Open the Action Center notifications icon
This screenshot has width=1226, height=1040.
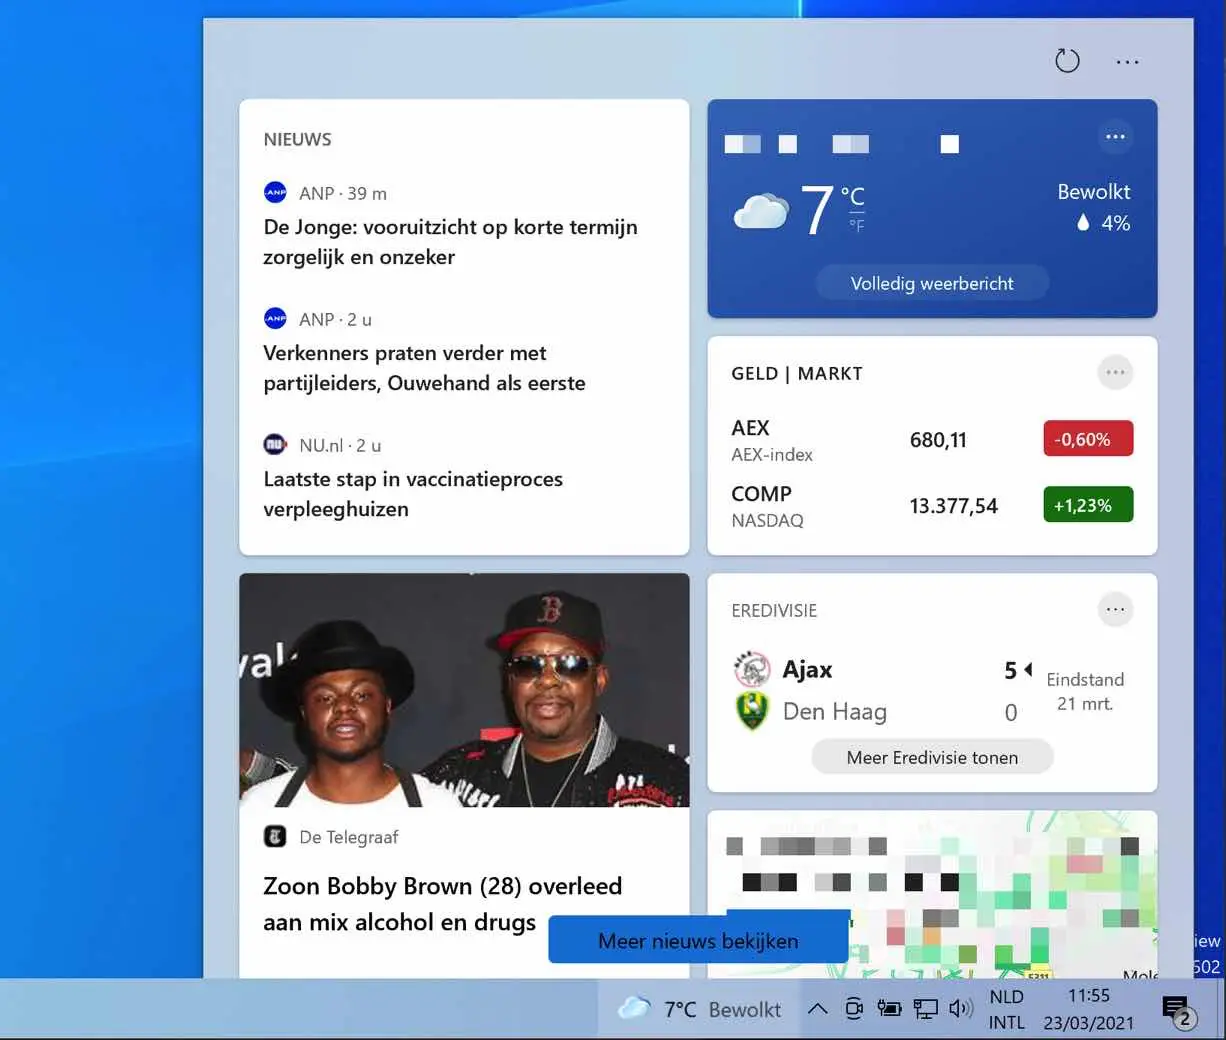pyautogui.click(x=1178, y=1011)
